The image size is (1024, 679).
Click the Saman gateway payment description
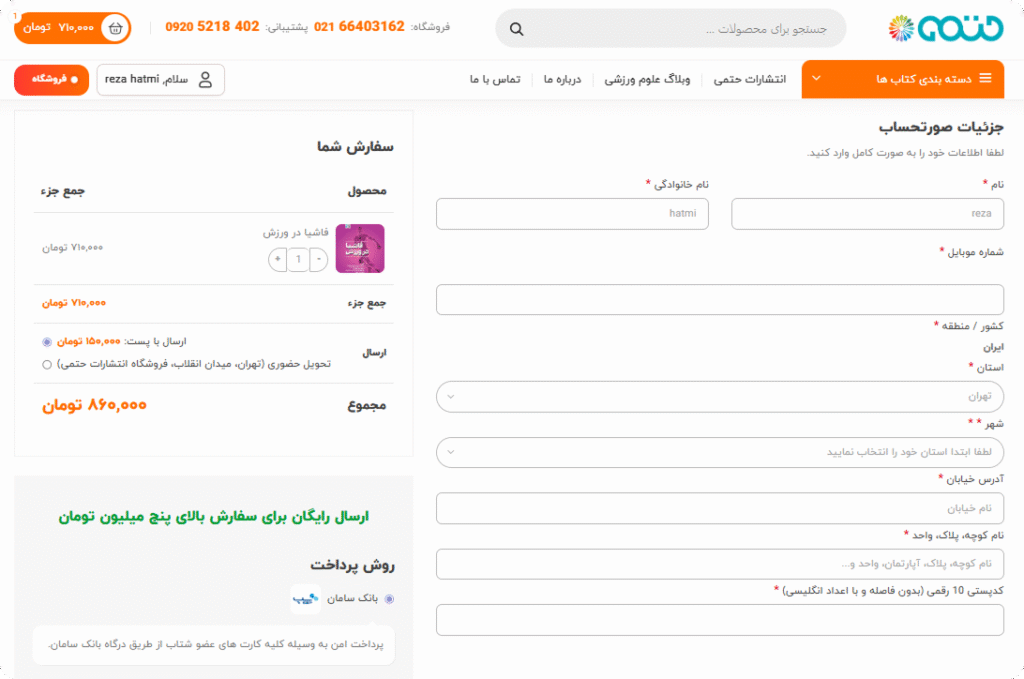pyautogui.click(x=216, y=644)
